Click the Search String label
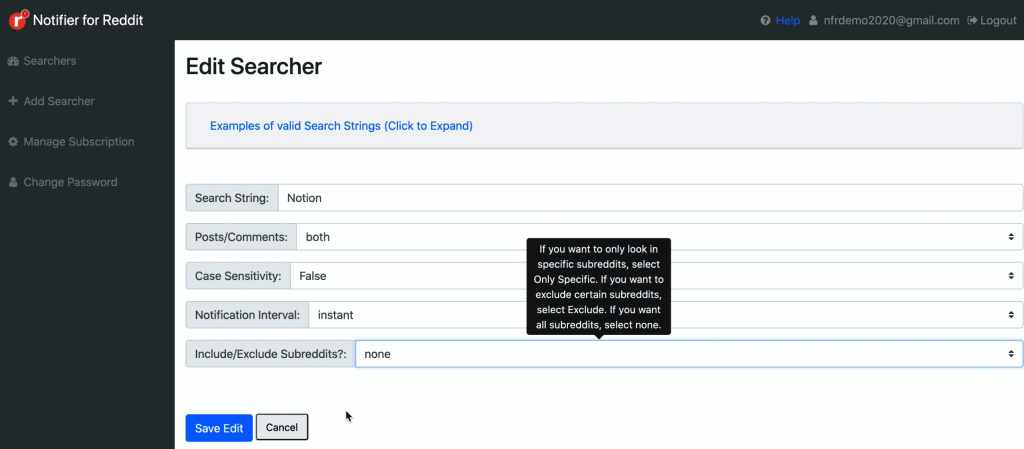The height and width of the screenshot is (449, 1024). click(x=232, y=198)
